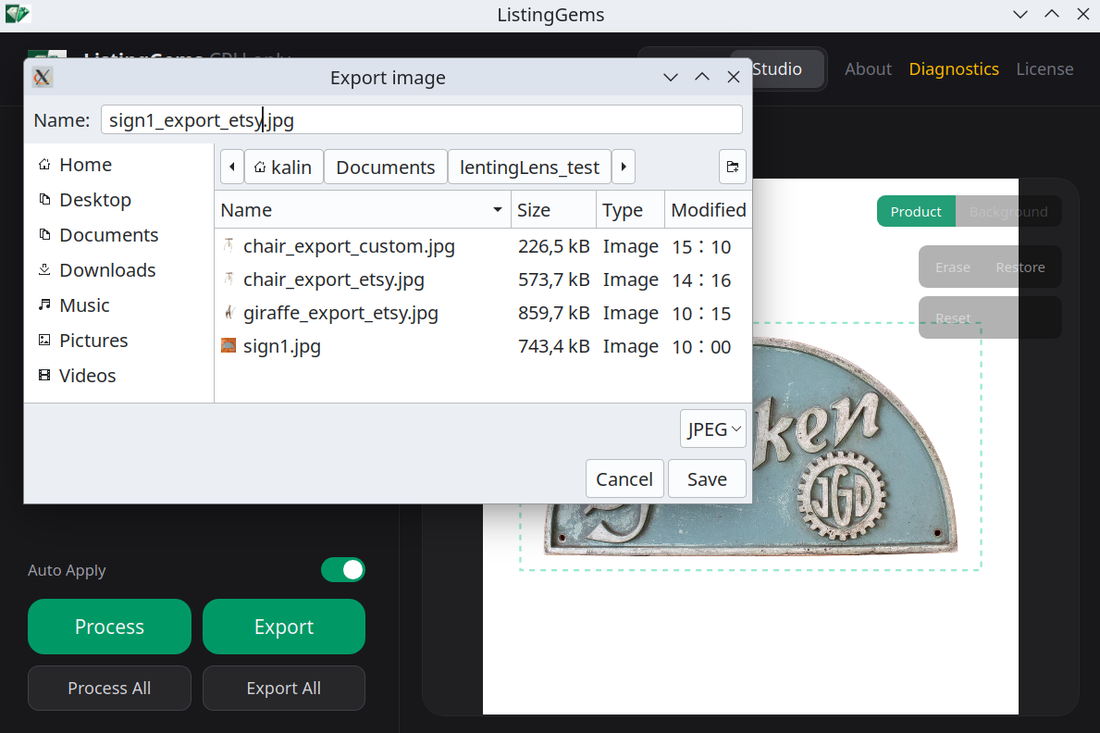Select the Product mode tab
The height and width of the screenshot is (733, 1100).
915,211
